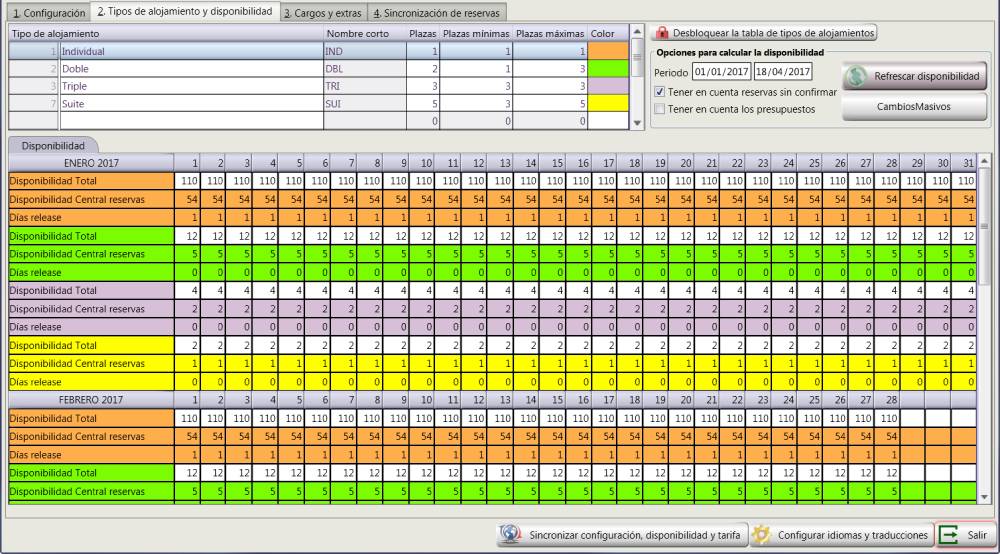Viewport: 1000px width, 554px height.
Task: Select the Disponibilidad sub-tab
Action: pyautogui.click(x=52, y=145)
